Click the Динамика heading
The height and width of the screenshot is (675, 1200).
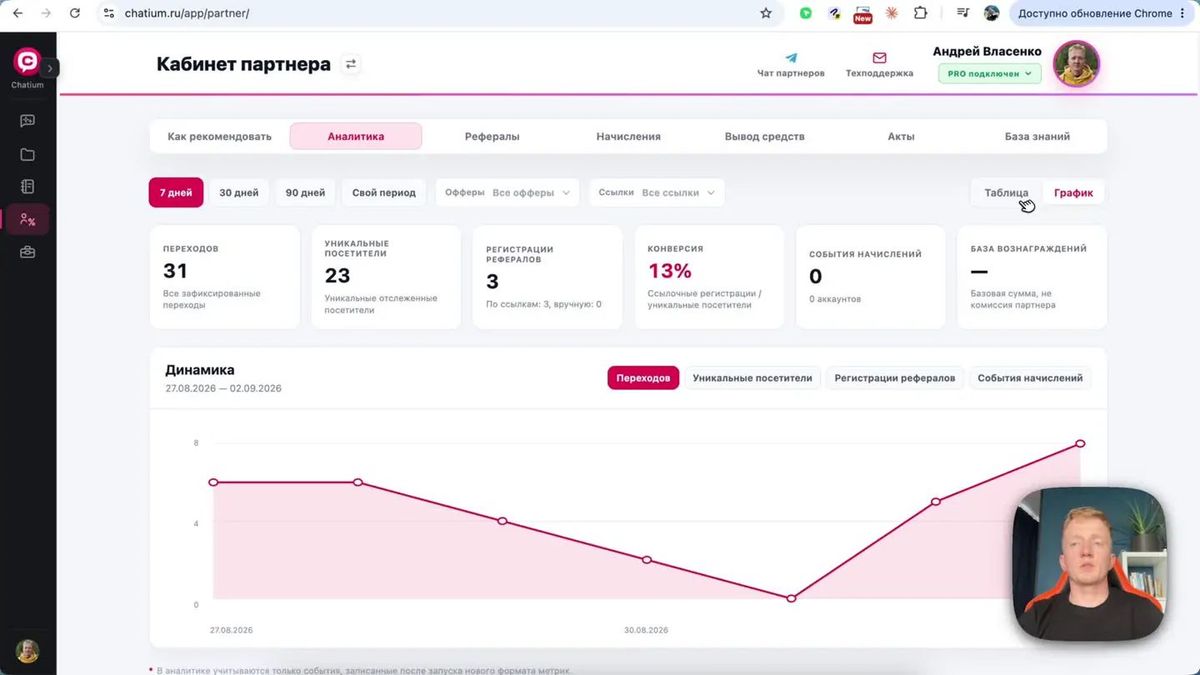click(200, 370)
